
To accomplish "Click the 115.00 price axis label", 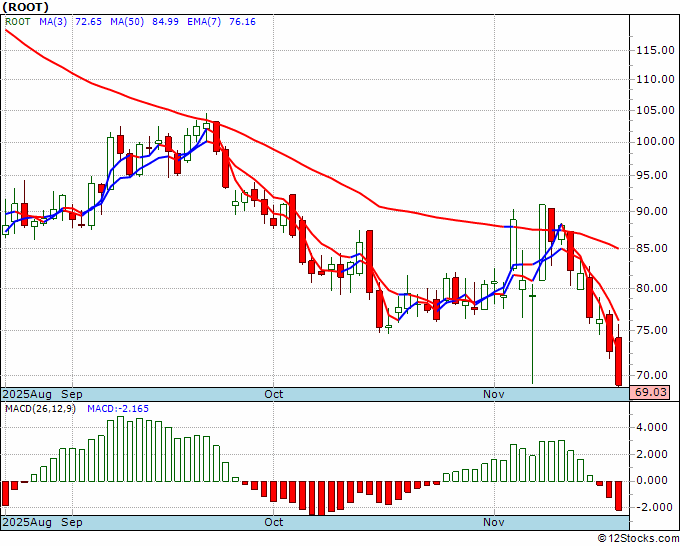I will click(x=655, y=51).
